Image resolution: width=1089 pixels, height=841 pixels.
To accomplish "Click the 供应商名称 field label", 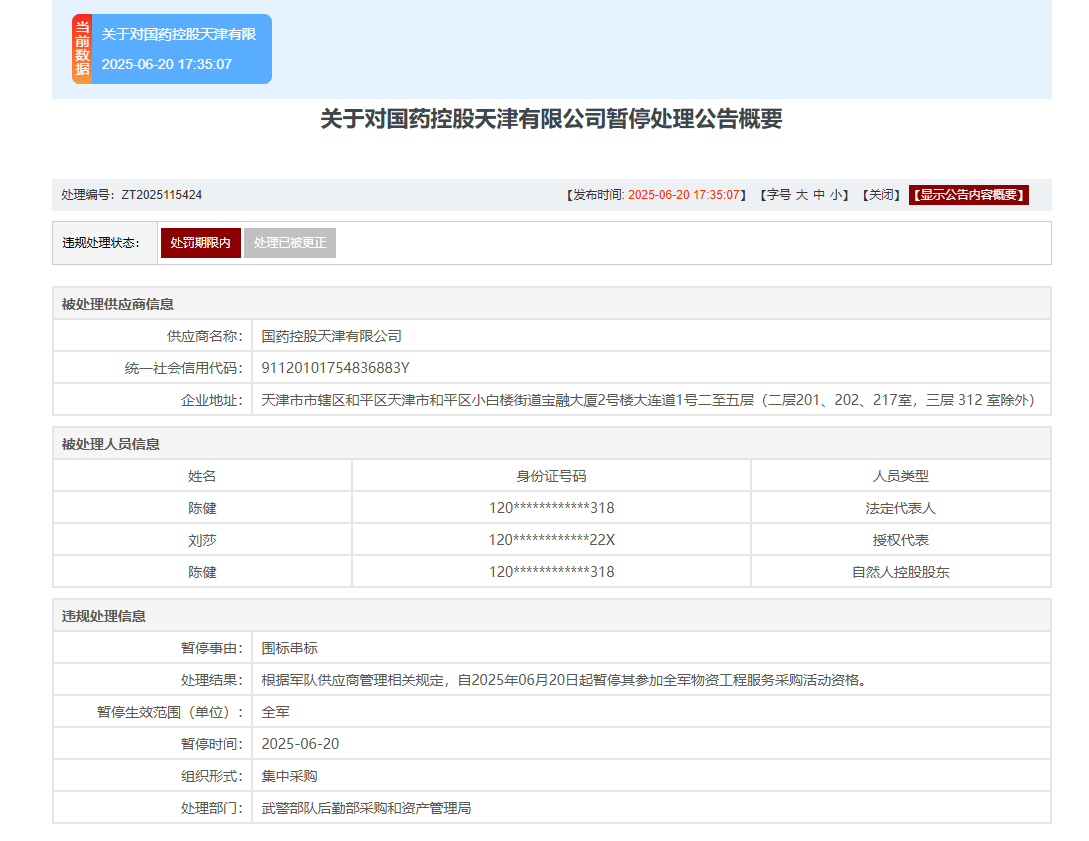I will point(205,336).
